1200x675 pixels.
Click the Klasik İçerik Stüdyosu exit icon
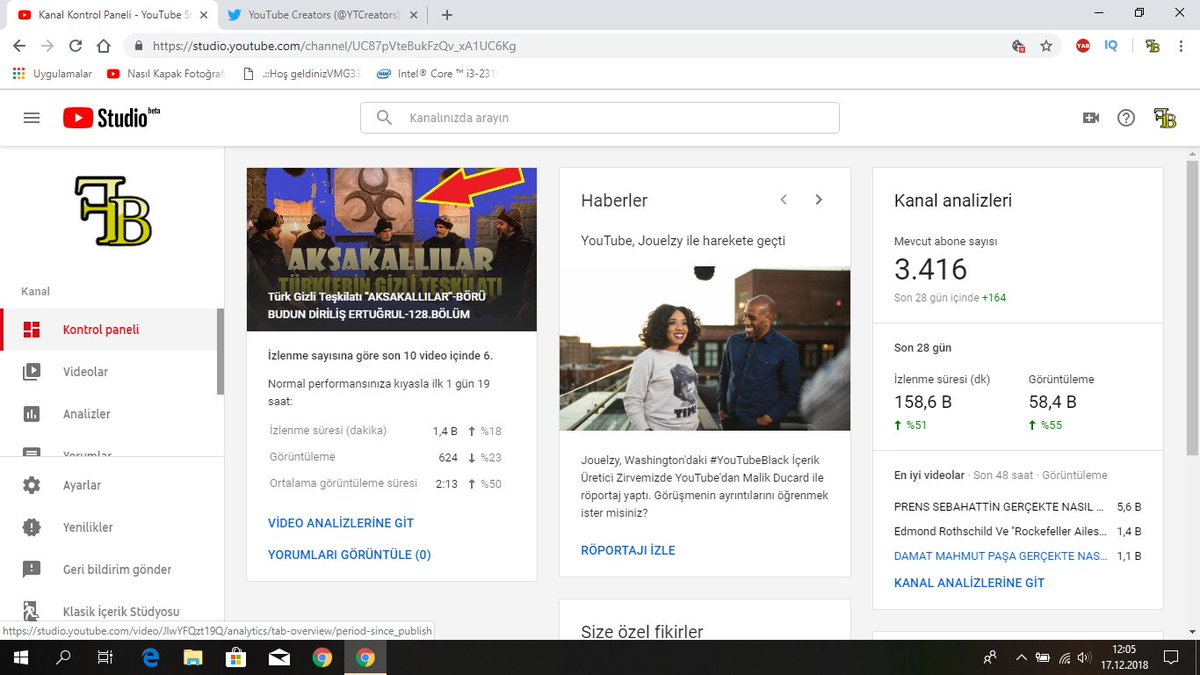click(x=32, y=611)
